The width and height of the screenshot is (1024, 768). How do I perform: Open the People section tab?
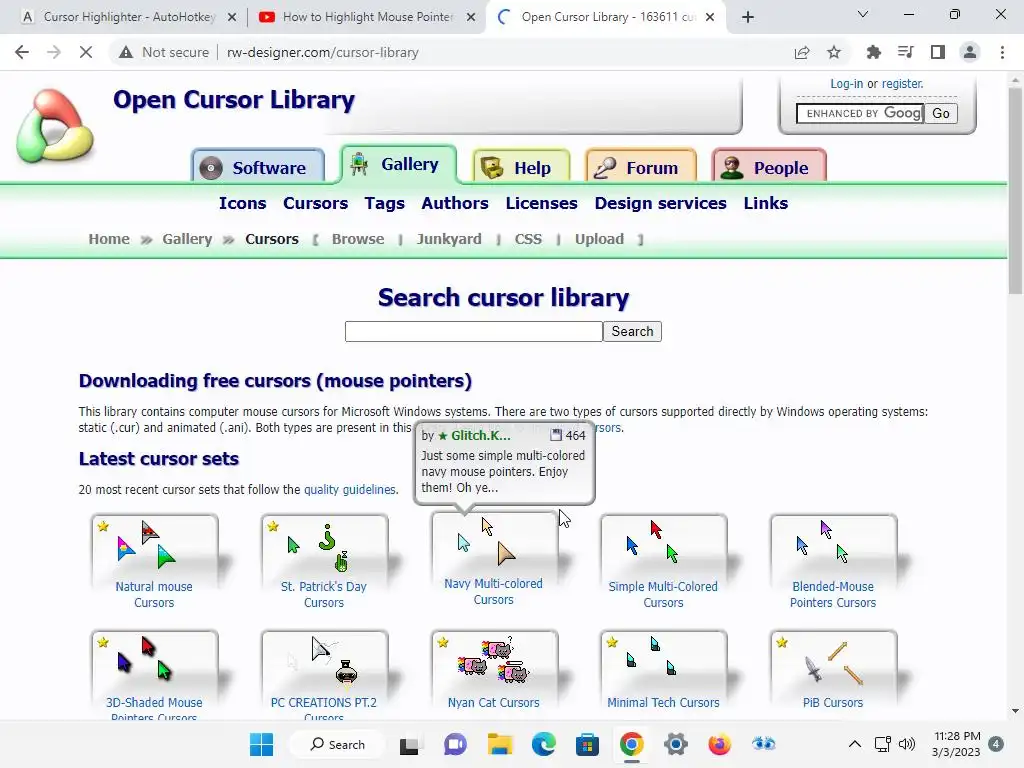point(769,167)
